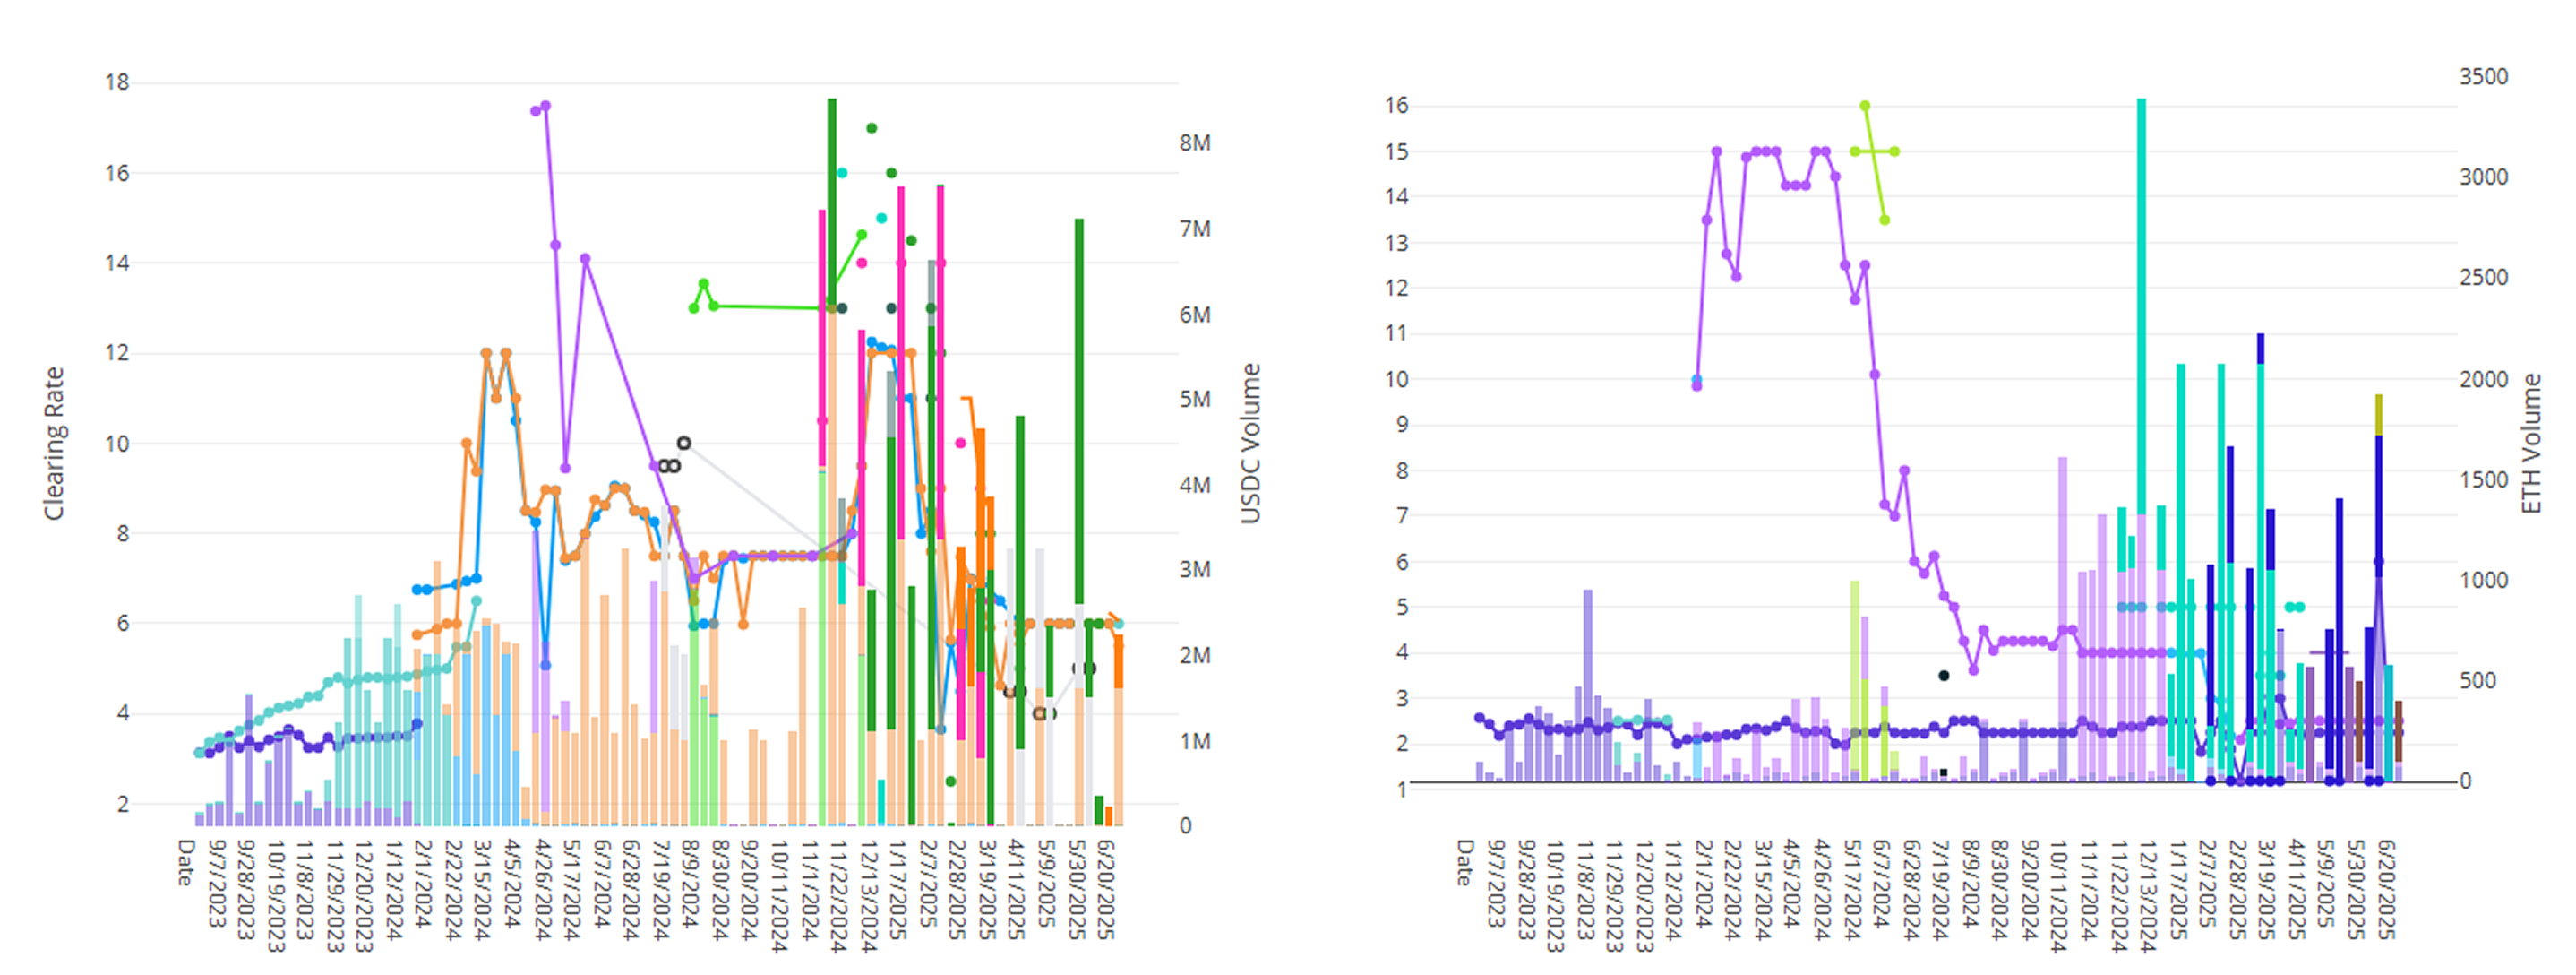The image size is (2576, 975).
Task: Click '9/7/2023' date label on left chart
Action: tap(217, 883)
